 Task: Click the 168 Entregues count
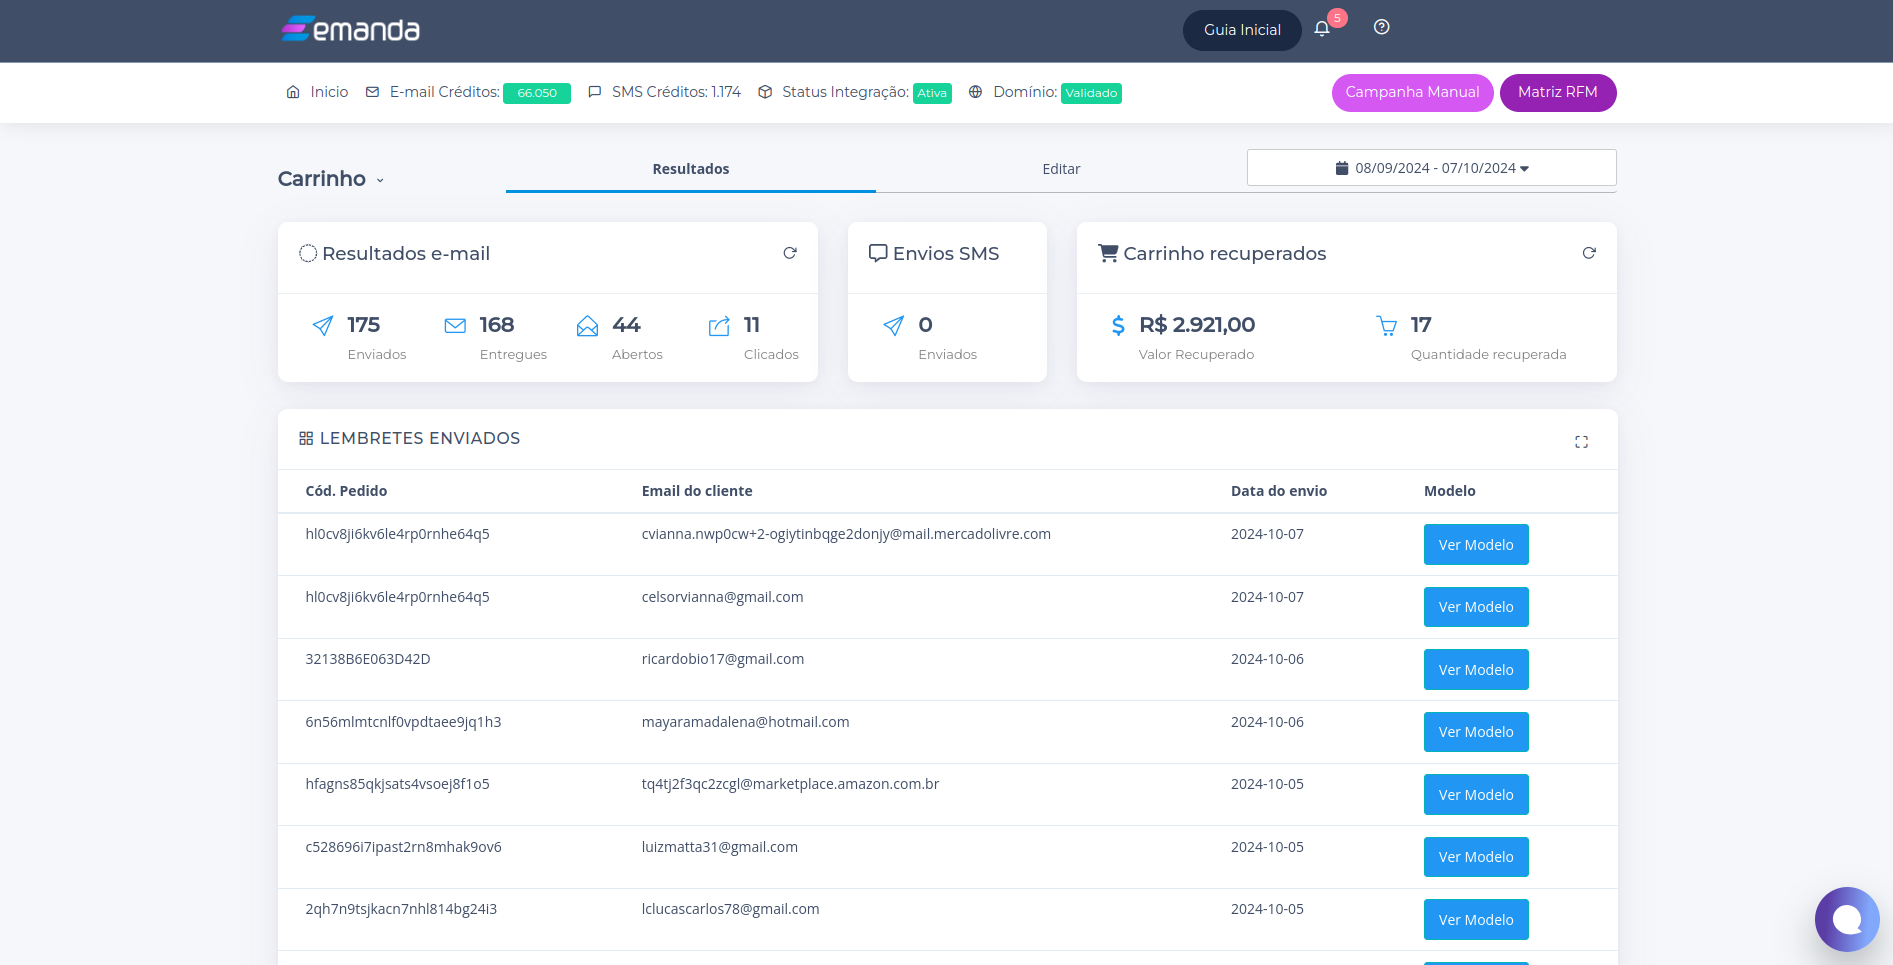pyautogui.click(x=496, y=325)
